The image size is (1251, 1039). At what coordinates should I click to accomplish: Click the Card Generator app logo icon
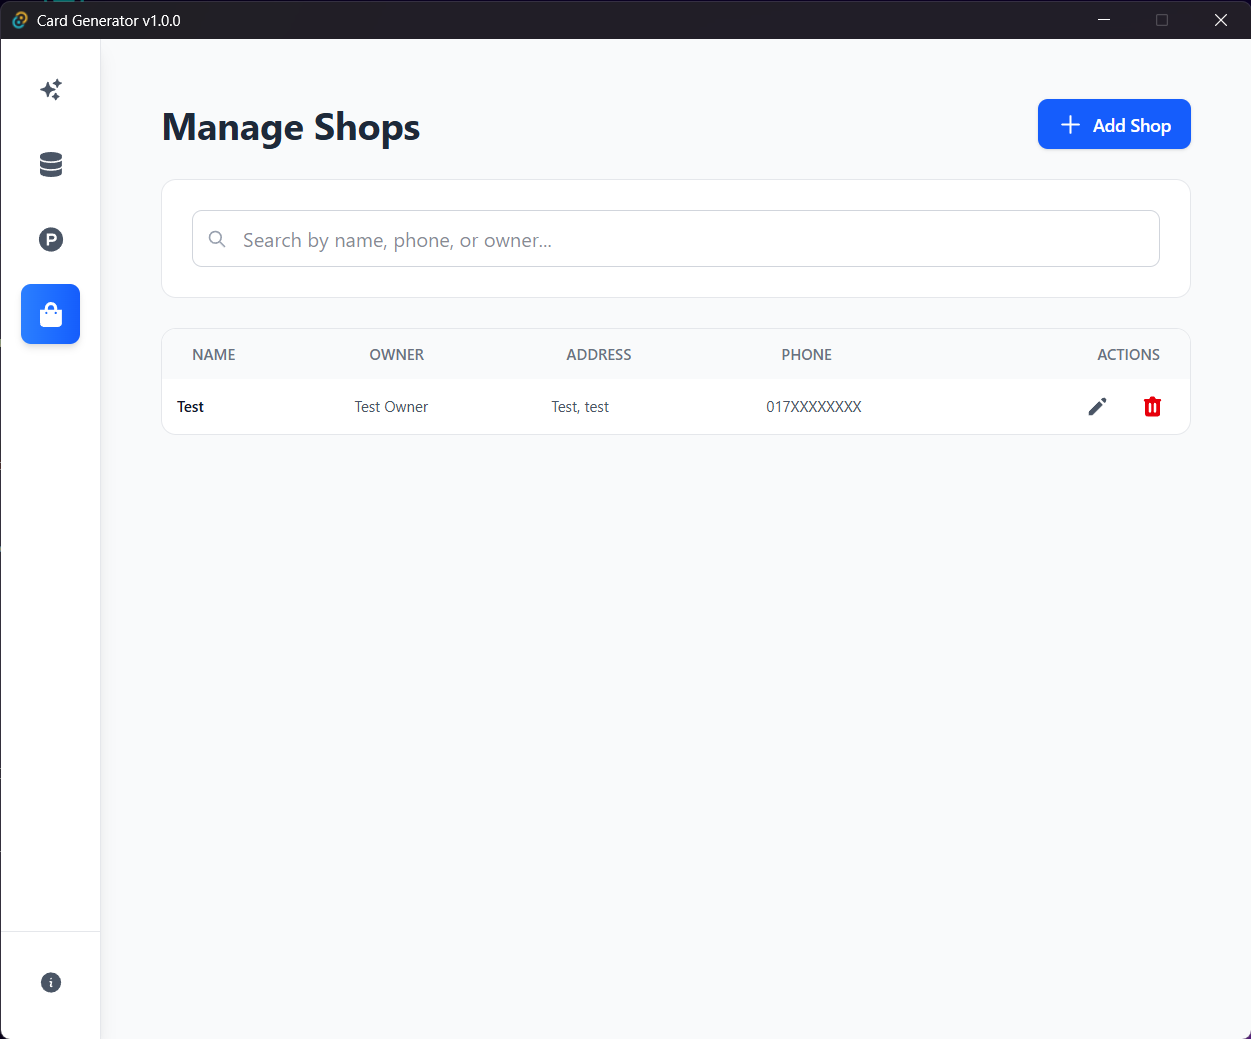coord(19,20)
